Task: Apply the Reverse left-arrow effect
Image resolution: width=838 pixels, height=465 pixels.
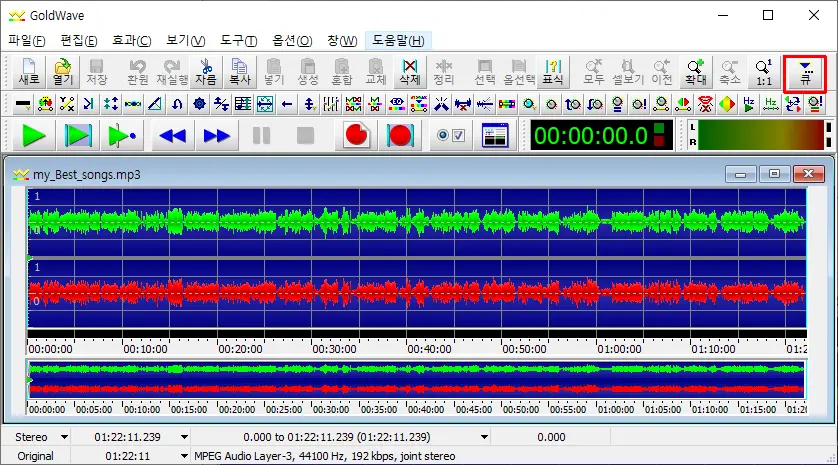Action: [x=287, y=104]
